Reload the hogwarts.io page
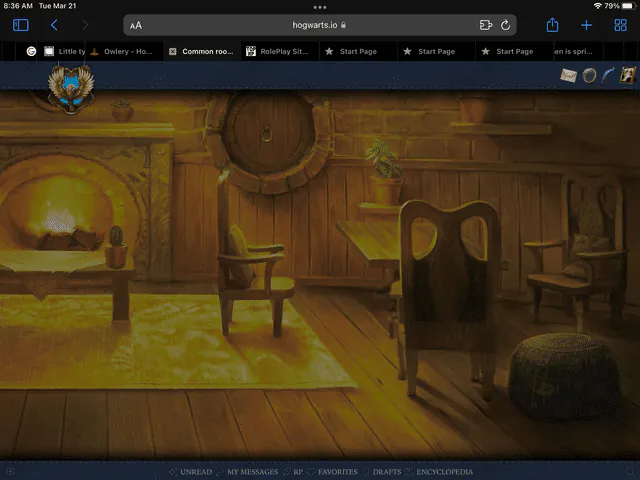640x480 pixels. coord(505,25)
